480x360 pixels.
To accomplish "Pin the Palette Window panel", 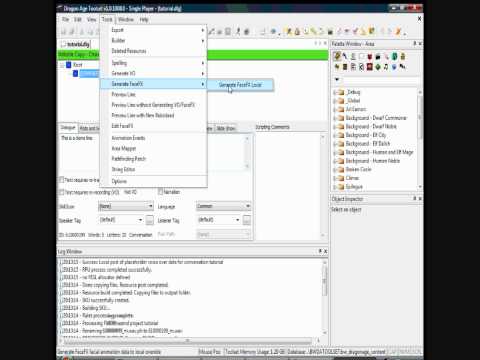I will [414, 44].
